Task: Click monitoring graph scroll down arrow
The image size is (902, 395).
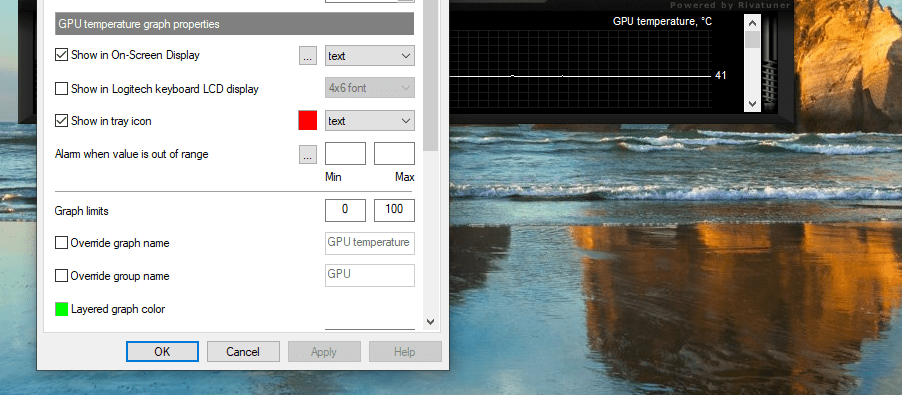Action: pyautogui.click(x=752, y=104)
